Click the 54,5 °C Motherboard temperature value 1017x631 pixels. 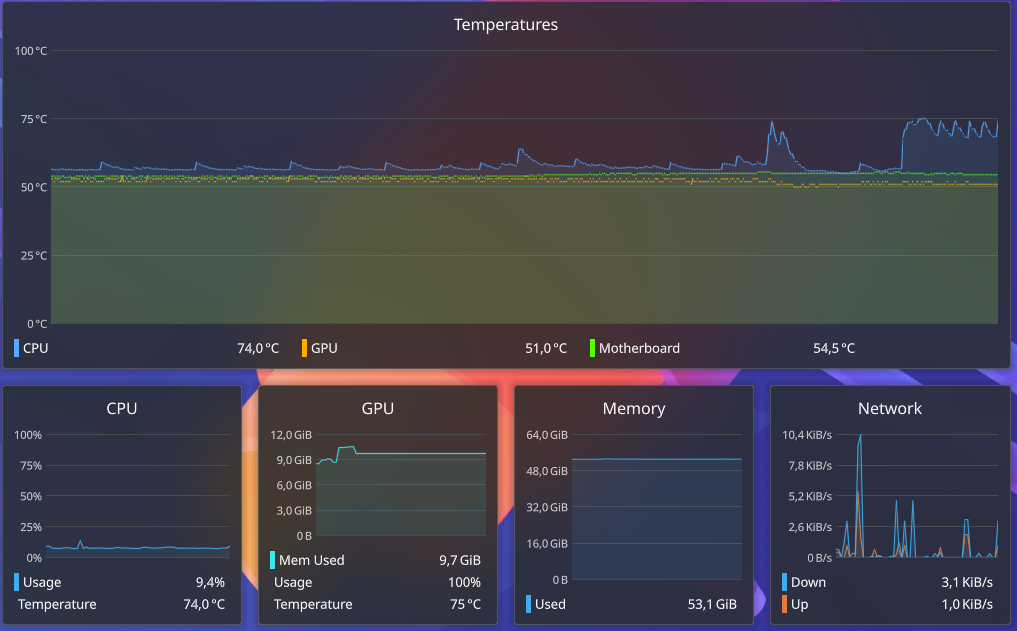(834, 348)
